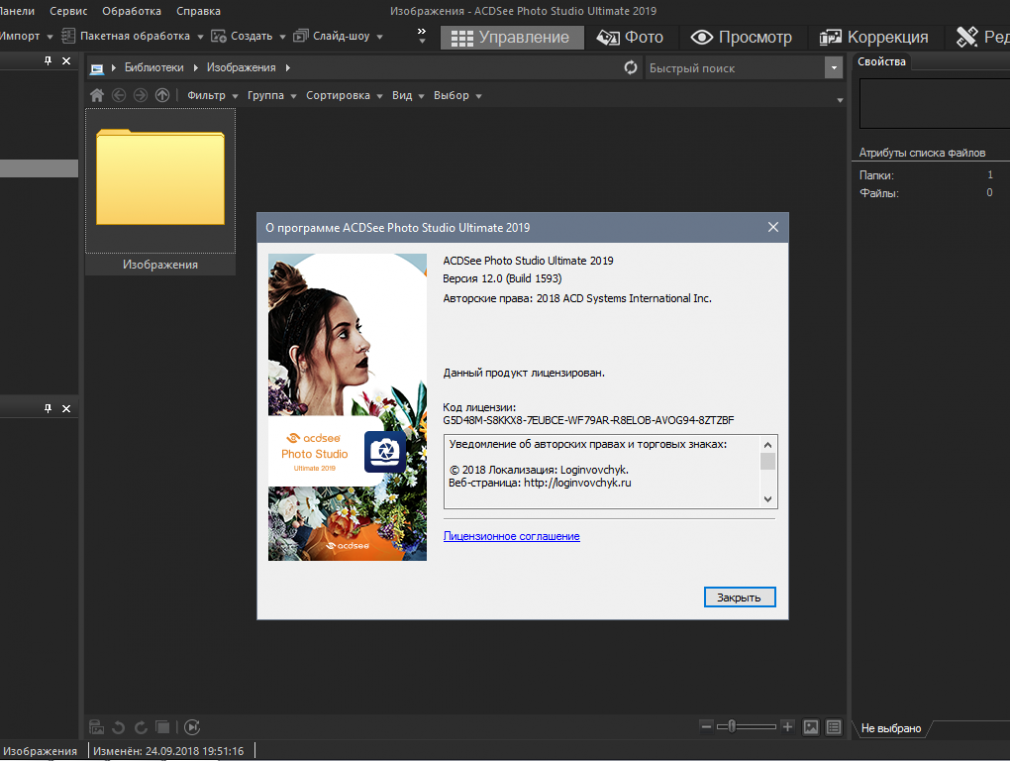
Task: Pin the lower left pane
Action: [x=48, y=409]
